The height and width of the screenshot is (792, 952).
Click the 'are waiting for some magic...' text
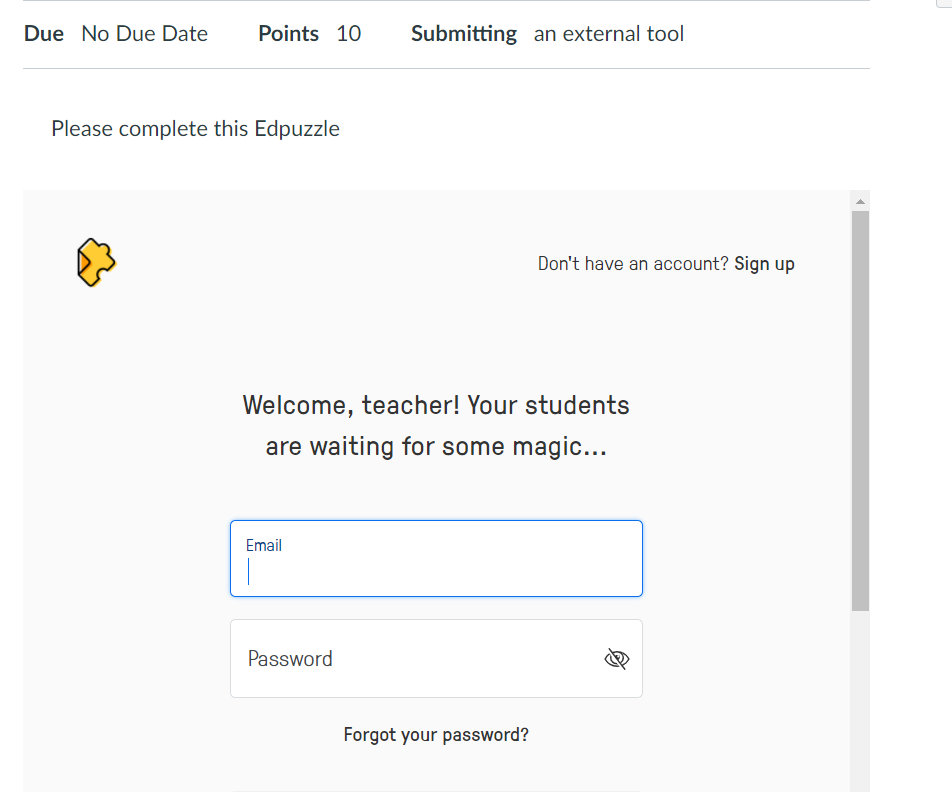(436, 446)
